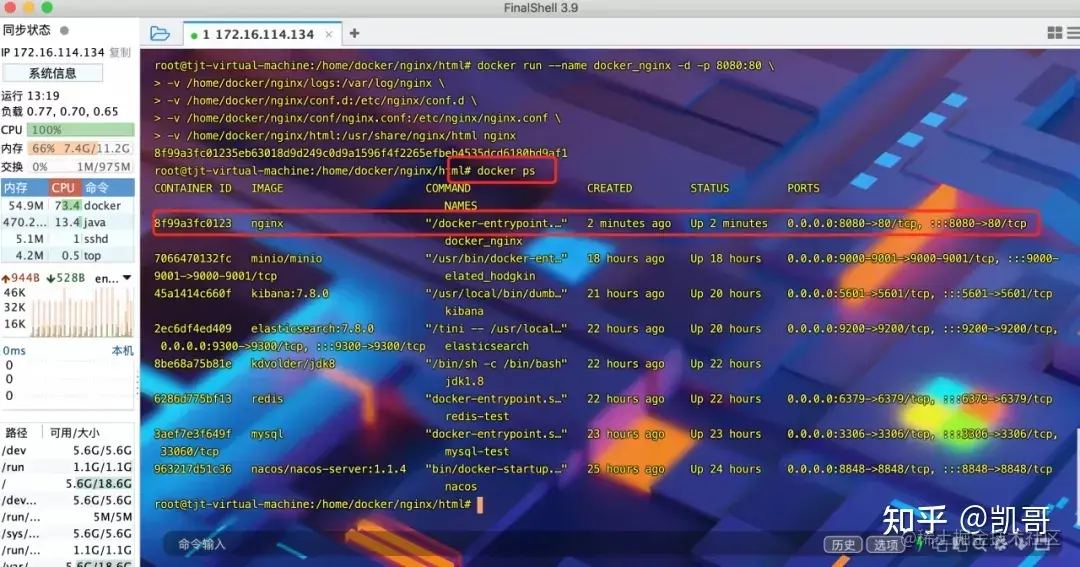
Task: Click the sync status indicator dot
Action: 64,30
